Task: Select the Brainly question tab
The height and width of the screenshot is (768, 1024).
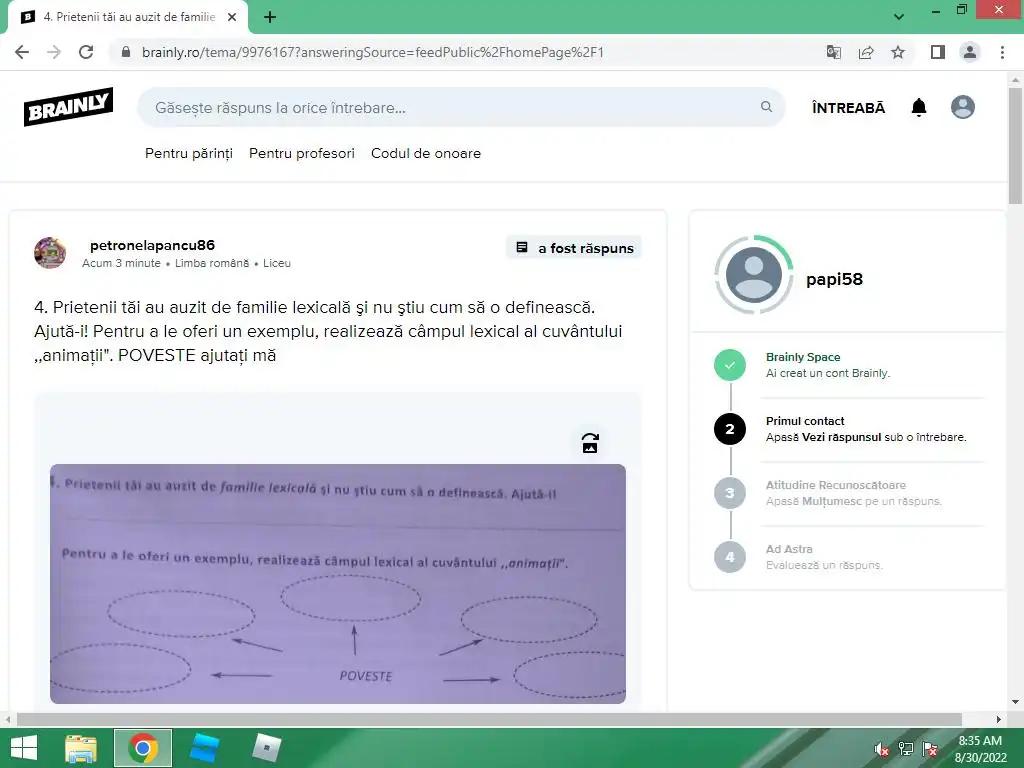Action: click(x=128, y=18)
